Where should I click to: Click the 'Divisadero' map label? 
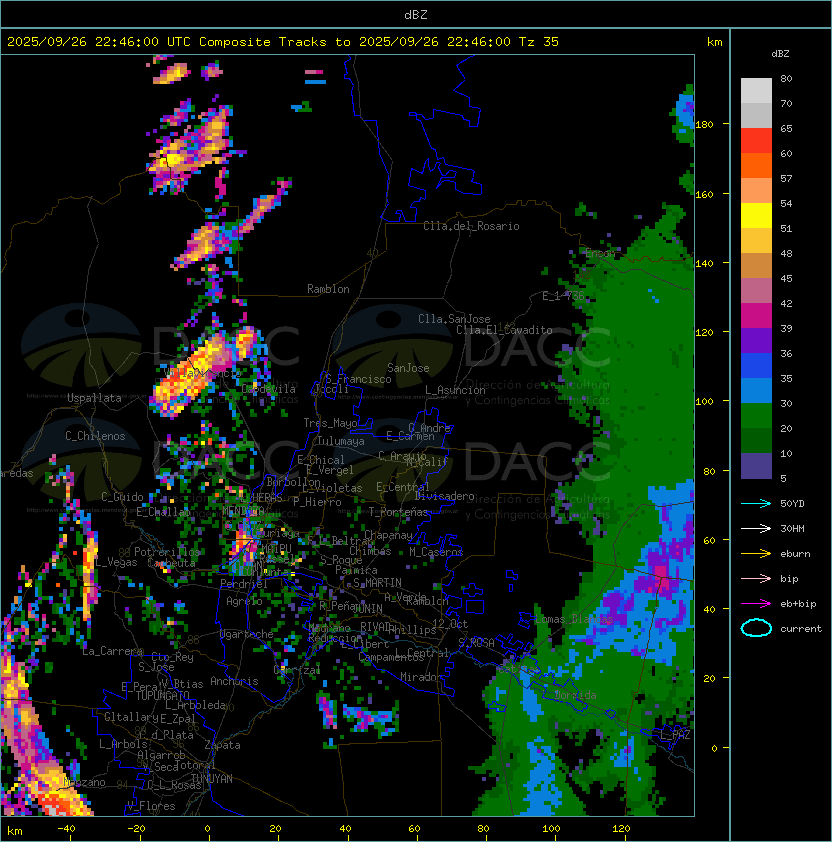click(x=445, y=496)
